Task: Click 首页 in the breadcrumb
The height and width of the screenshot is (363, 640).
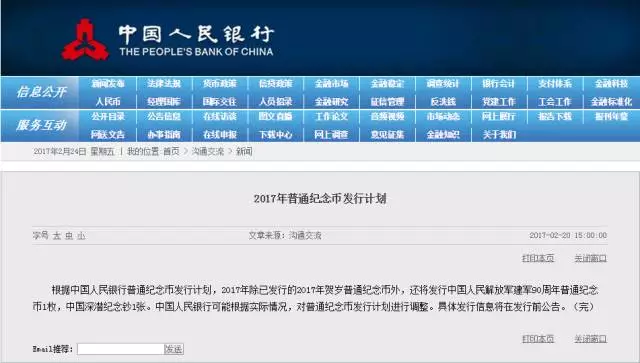Action: [x=171, y=151]
